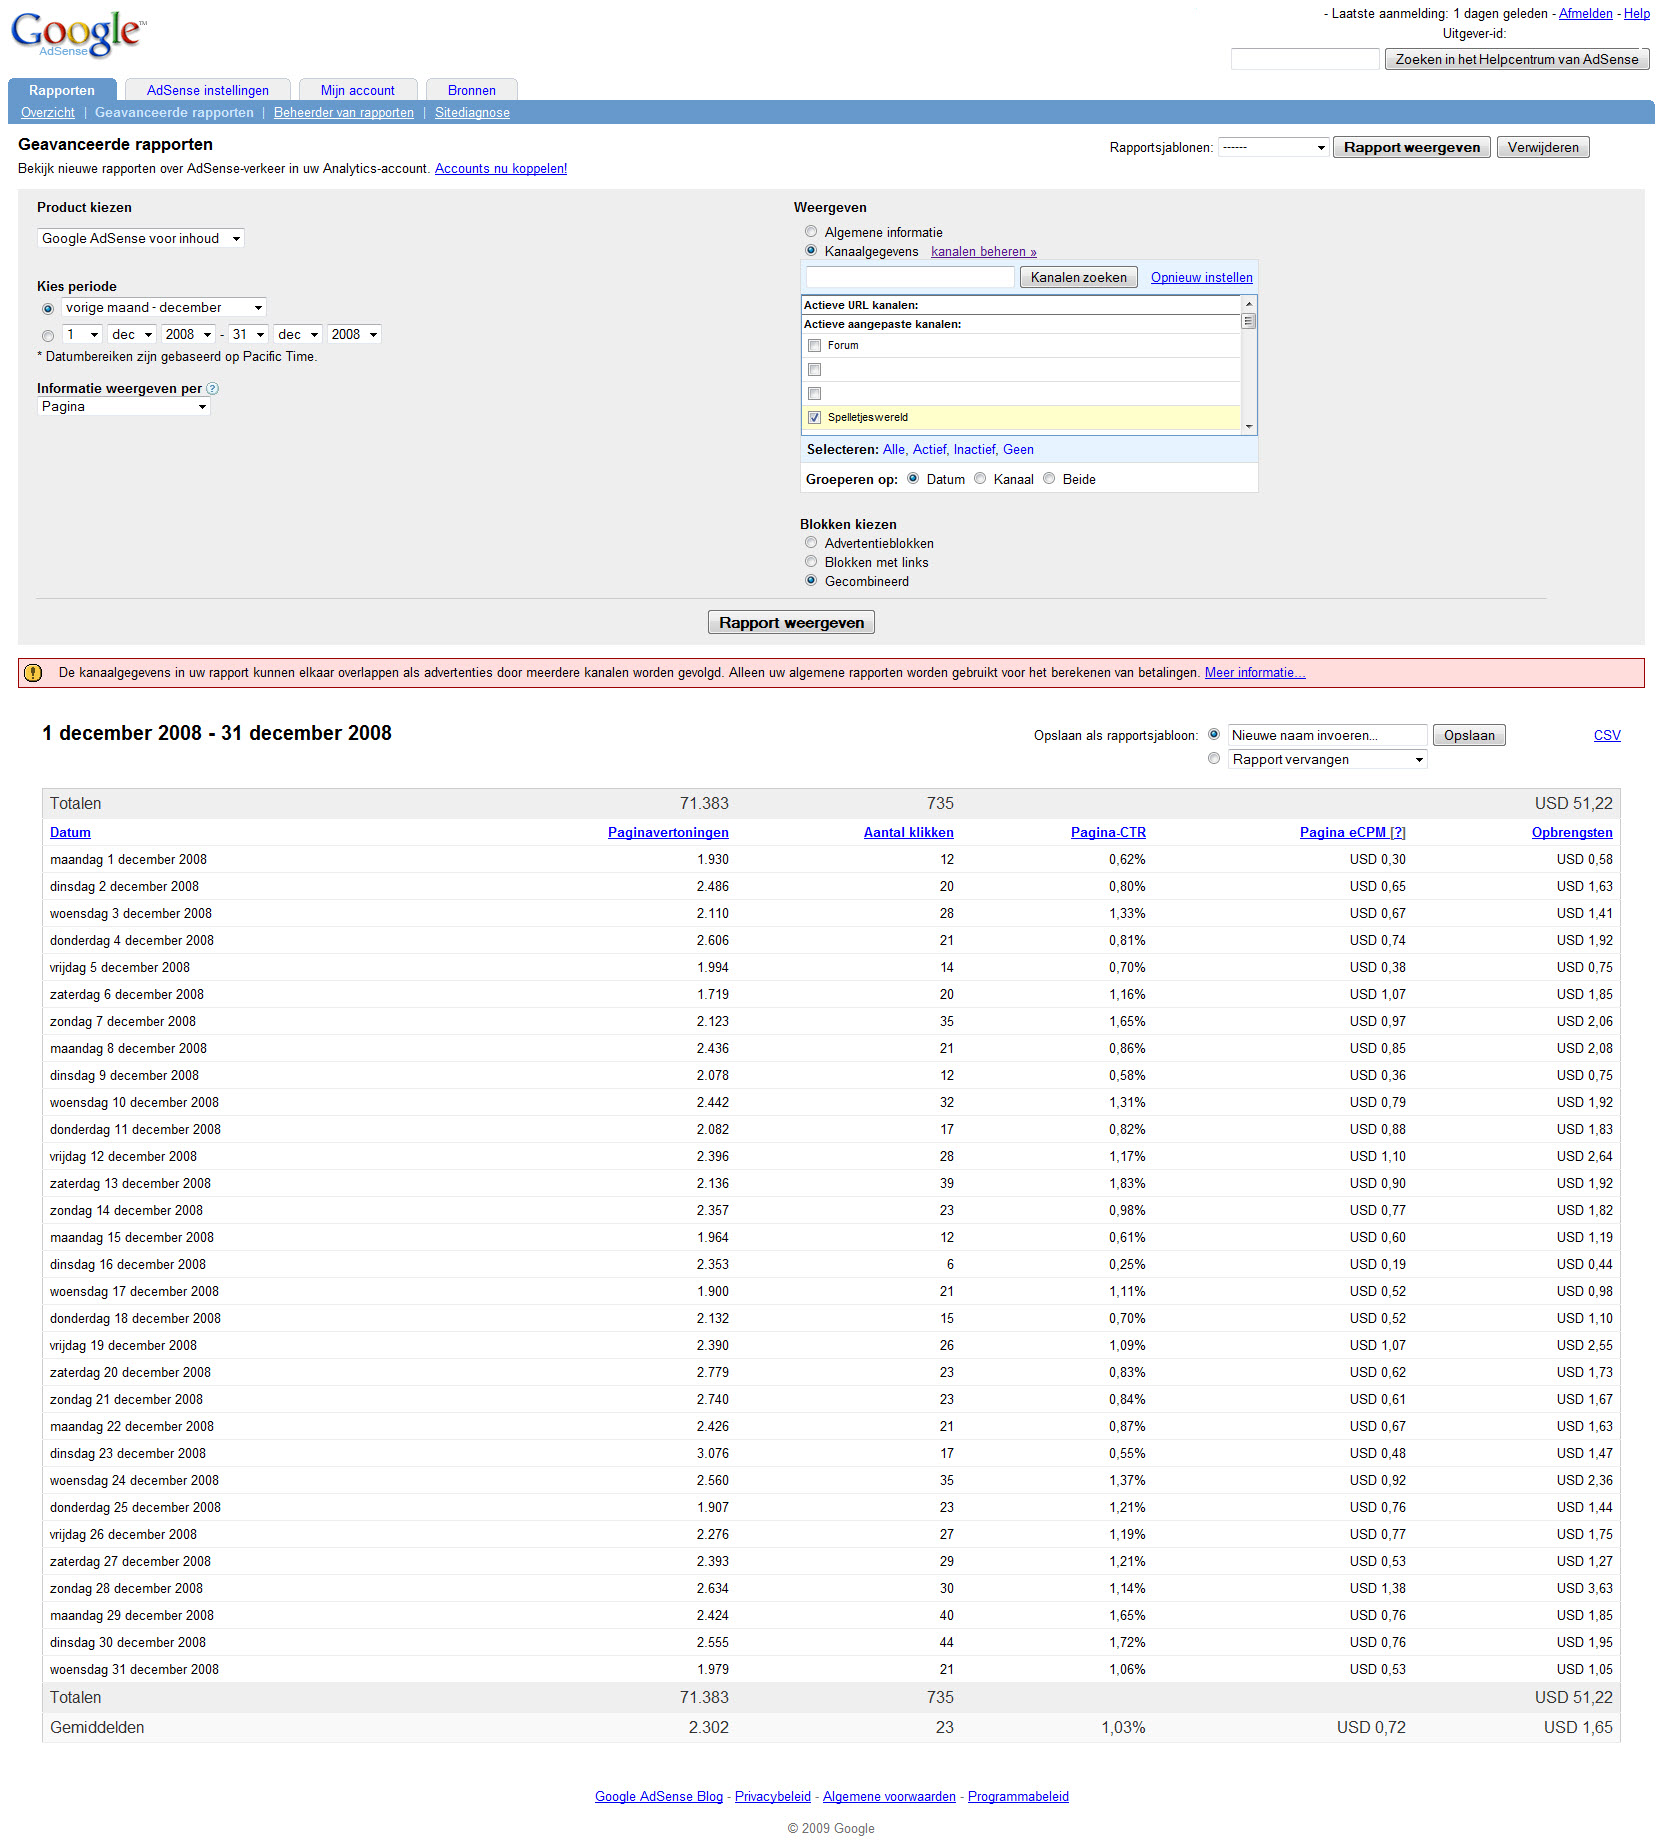This screenshot has width=1663, height=1844.
Task: Click the Afmelden link
Action: coord(1585,14)
